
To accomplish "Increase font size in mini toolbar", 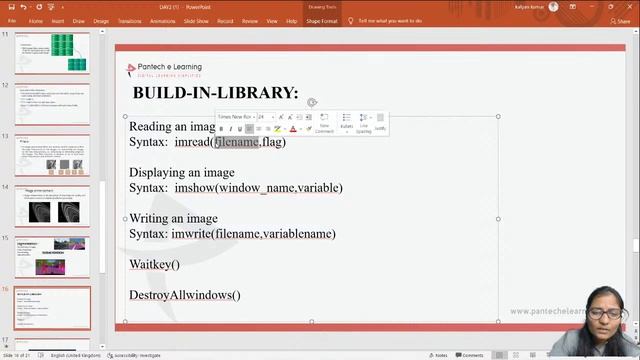I will click(x=281, y=117).
